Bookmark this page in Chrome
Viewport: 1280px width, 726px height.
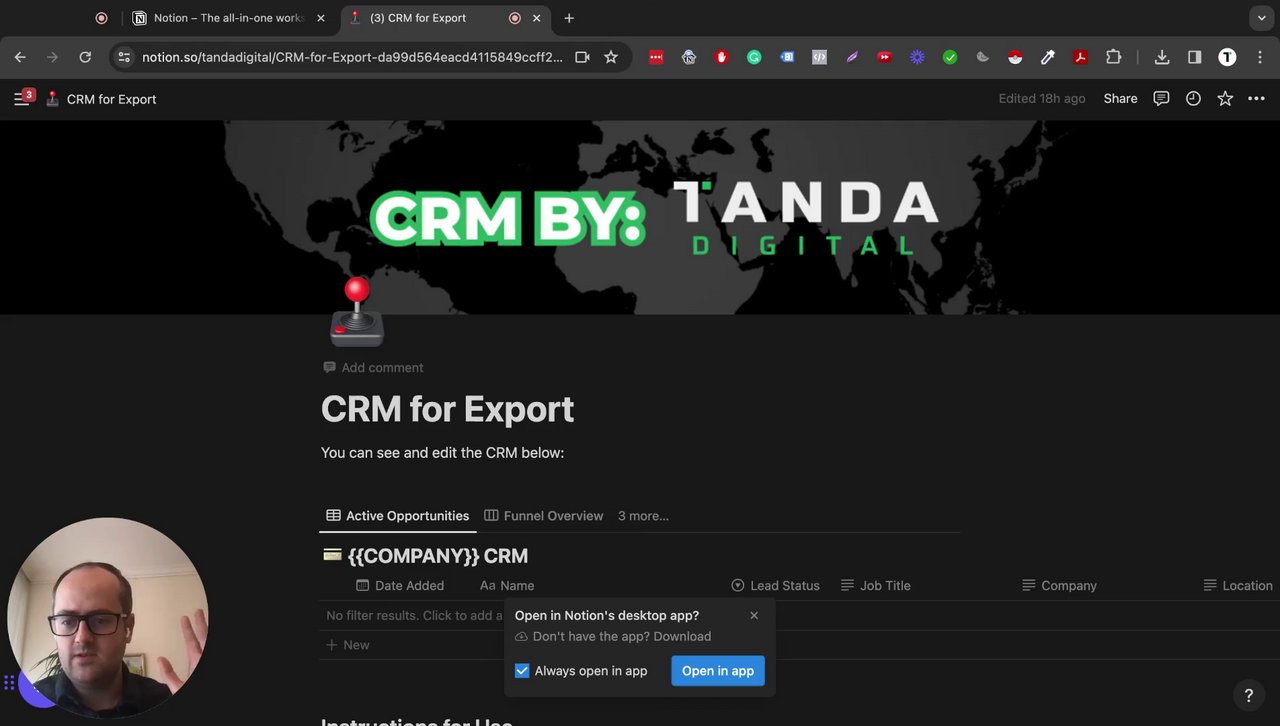(611, 57)
